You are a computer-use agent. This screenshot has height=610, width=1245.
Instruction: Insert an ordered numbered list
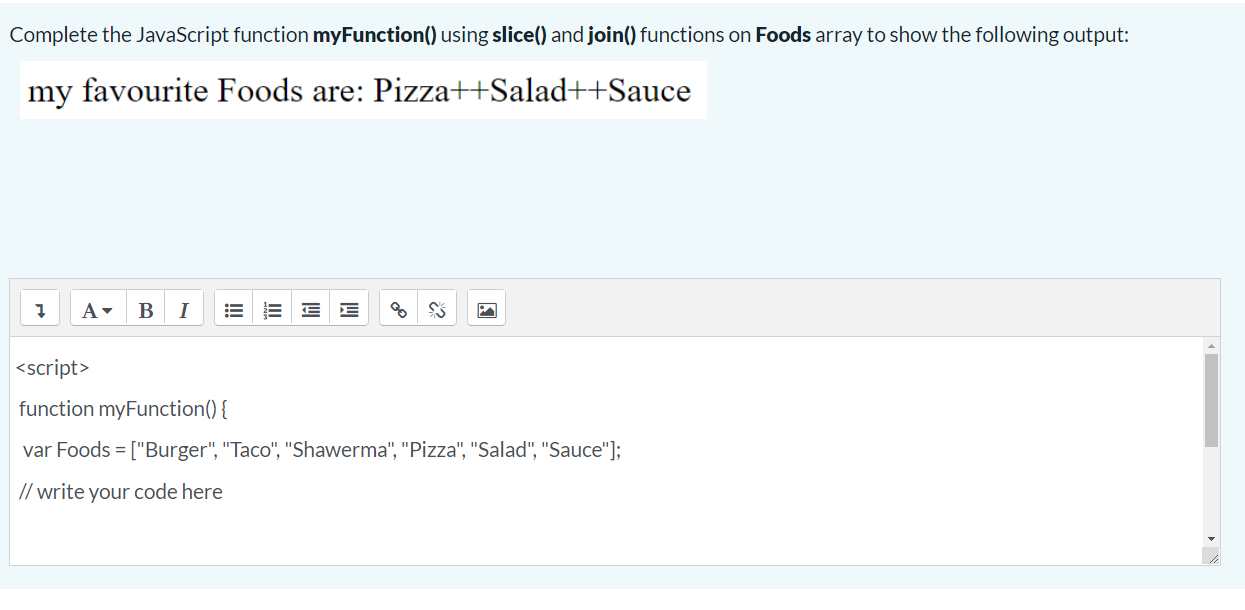point(271,309)
